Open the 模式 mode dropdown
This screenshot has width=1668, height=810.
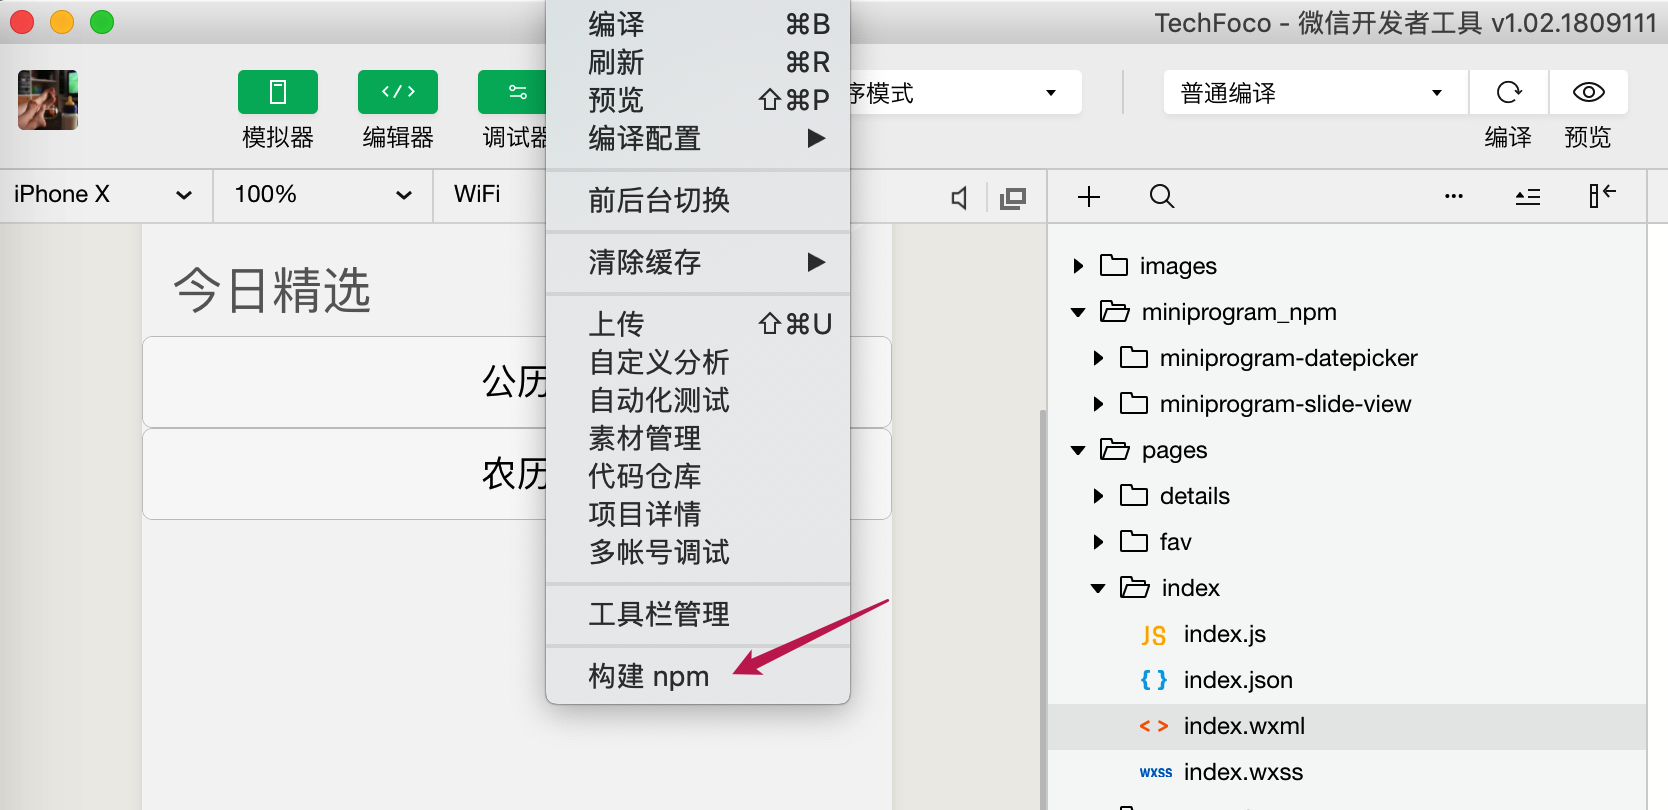965,92
